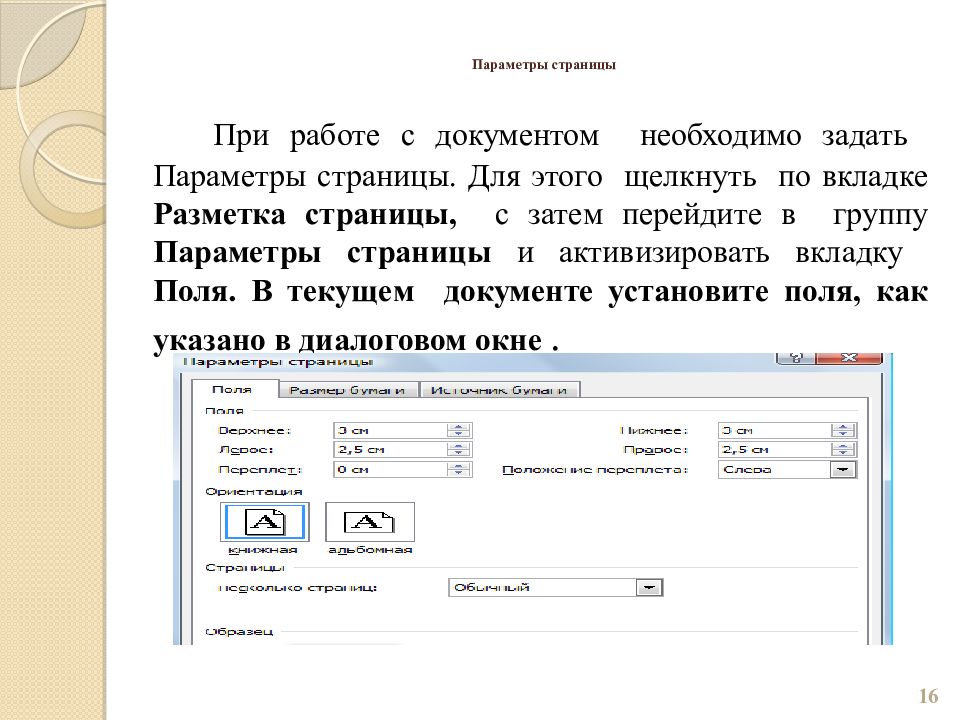Select the книжная portrait orientation icon
Viewport: 960px width, 720px height.
pos(264,522)
